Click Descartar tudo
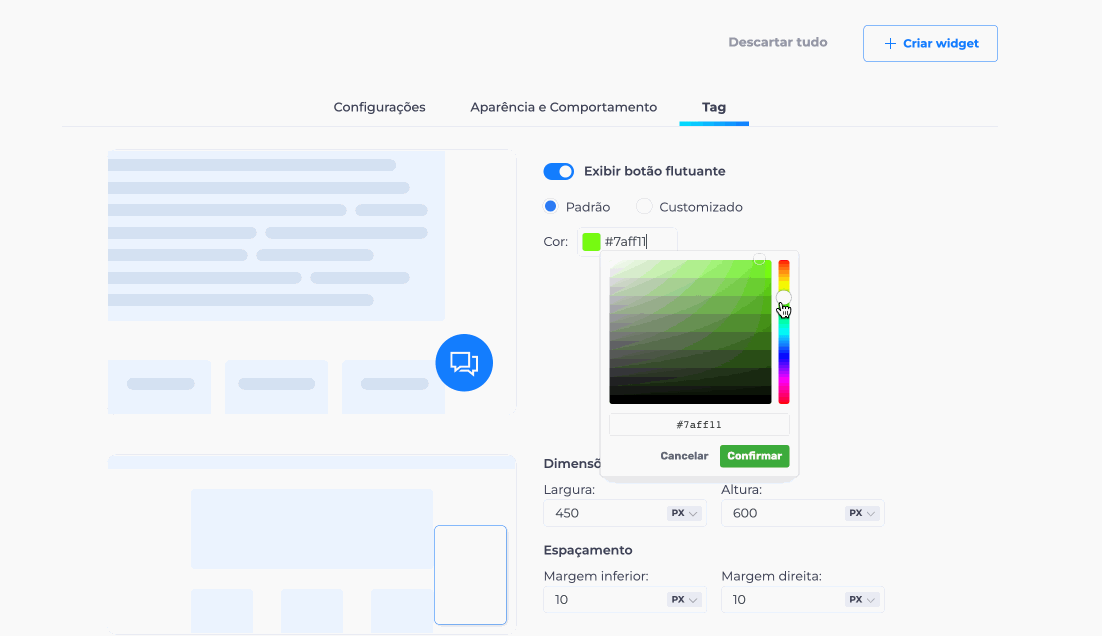Viewport: 1102px width, 636px height. (x=777, y=42)
